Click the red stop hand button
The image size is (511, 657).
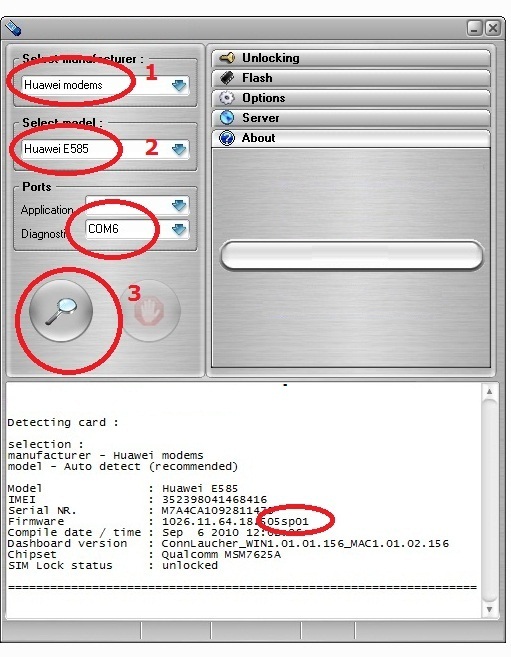(x=150, y=311)
